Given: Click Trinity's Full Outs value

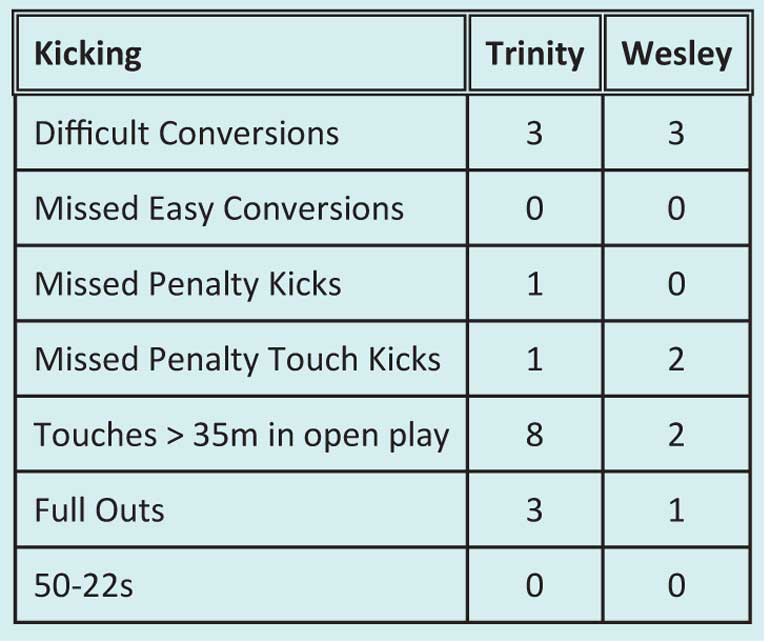Looking at the screenshot, I should [x=534, y=510].
